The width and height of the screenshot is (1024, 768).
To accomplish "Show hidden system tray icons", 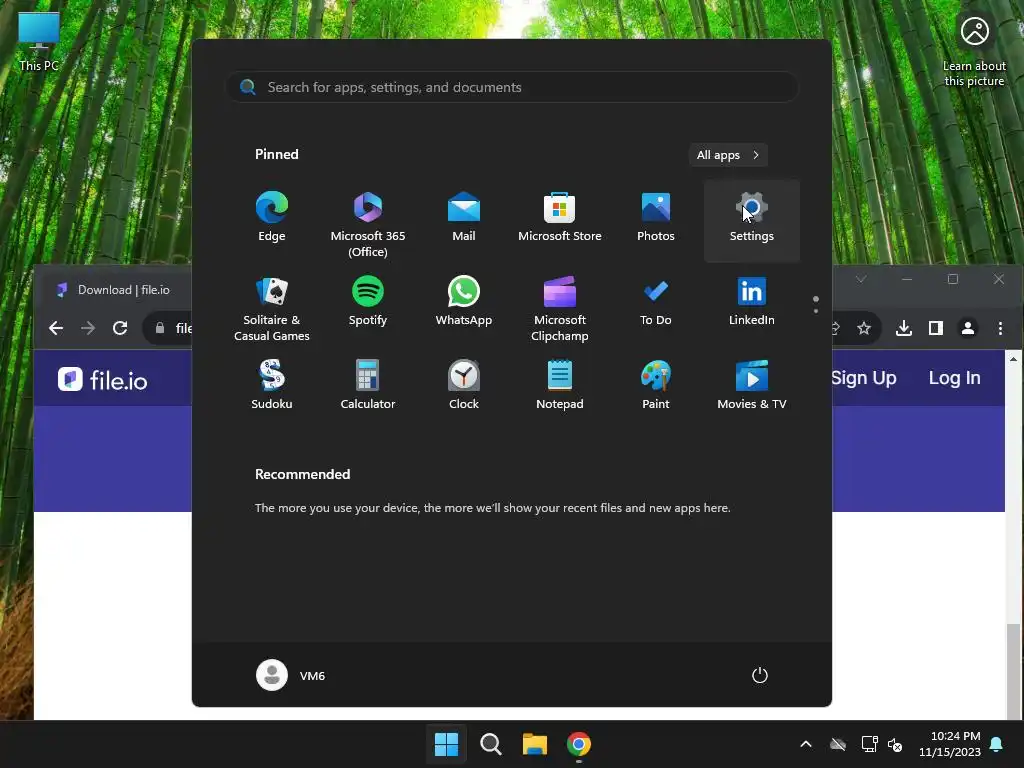I will tap(806, 744).
